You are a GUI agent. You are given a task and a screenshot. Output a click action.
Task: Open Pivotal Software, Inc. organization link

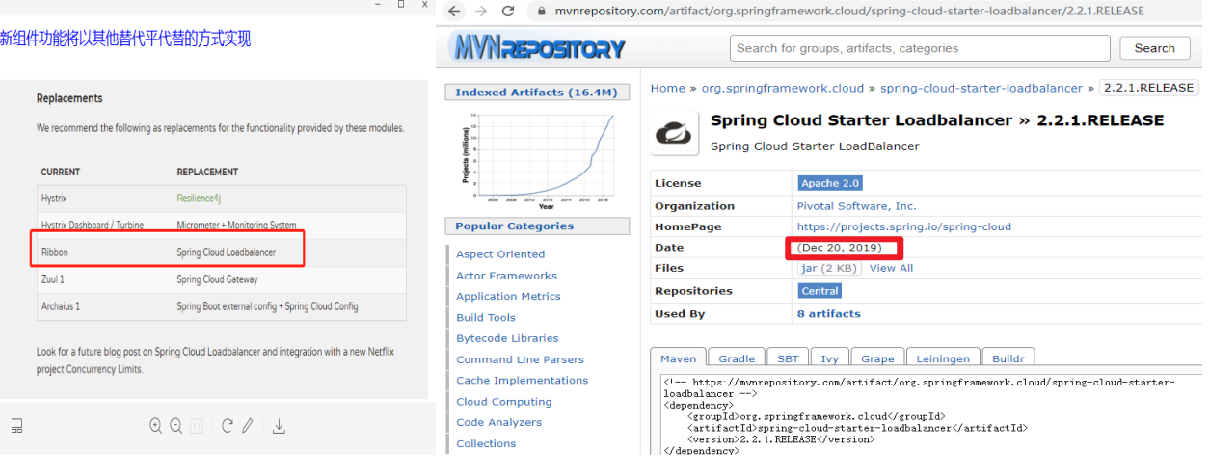click(856, 206)
